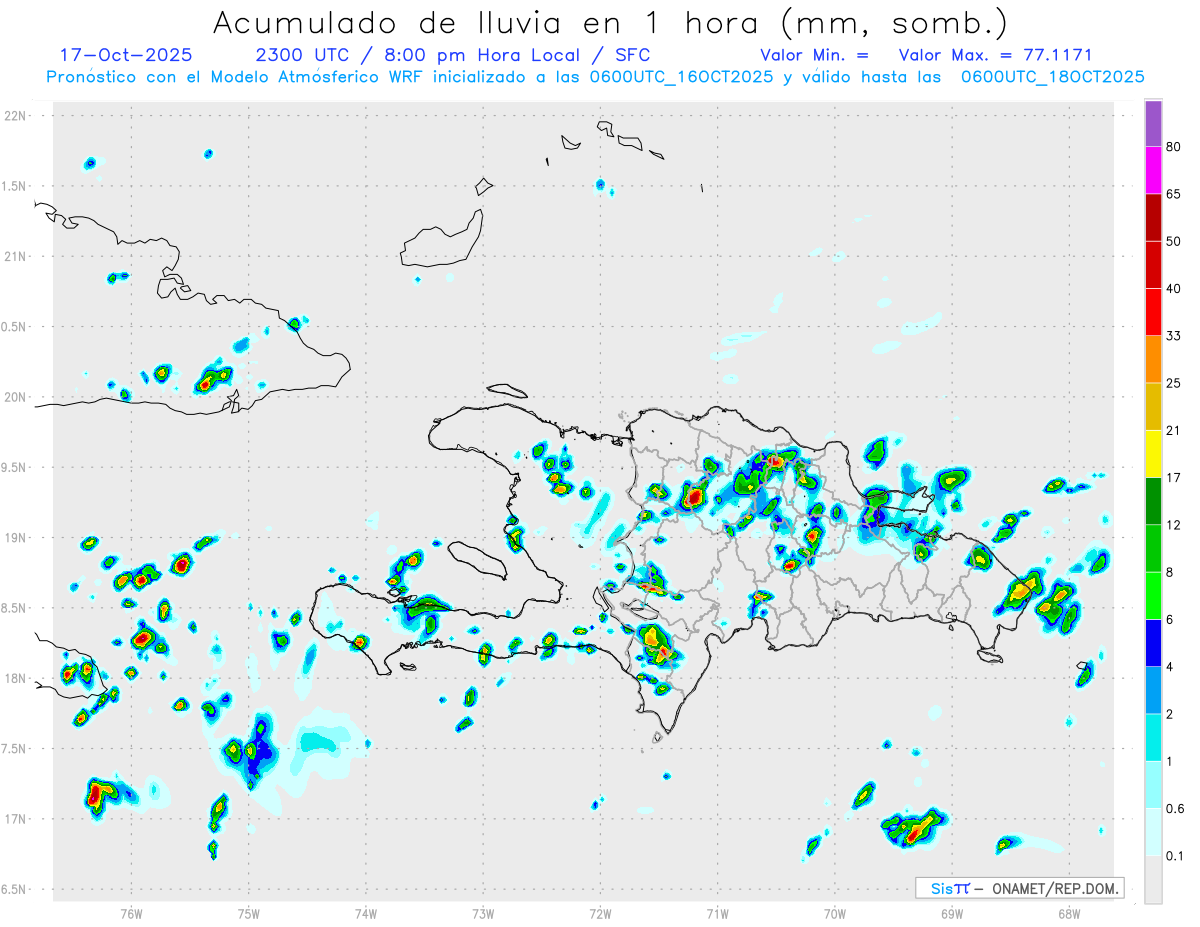Click the '65' color bar label
Screen dimensions: 1200x927
pyautogui.click(x=1174, y=194)
